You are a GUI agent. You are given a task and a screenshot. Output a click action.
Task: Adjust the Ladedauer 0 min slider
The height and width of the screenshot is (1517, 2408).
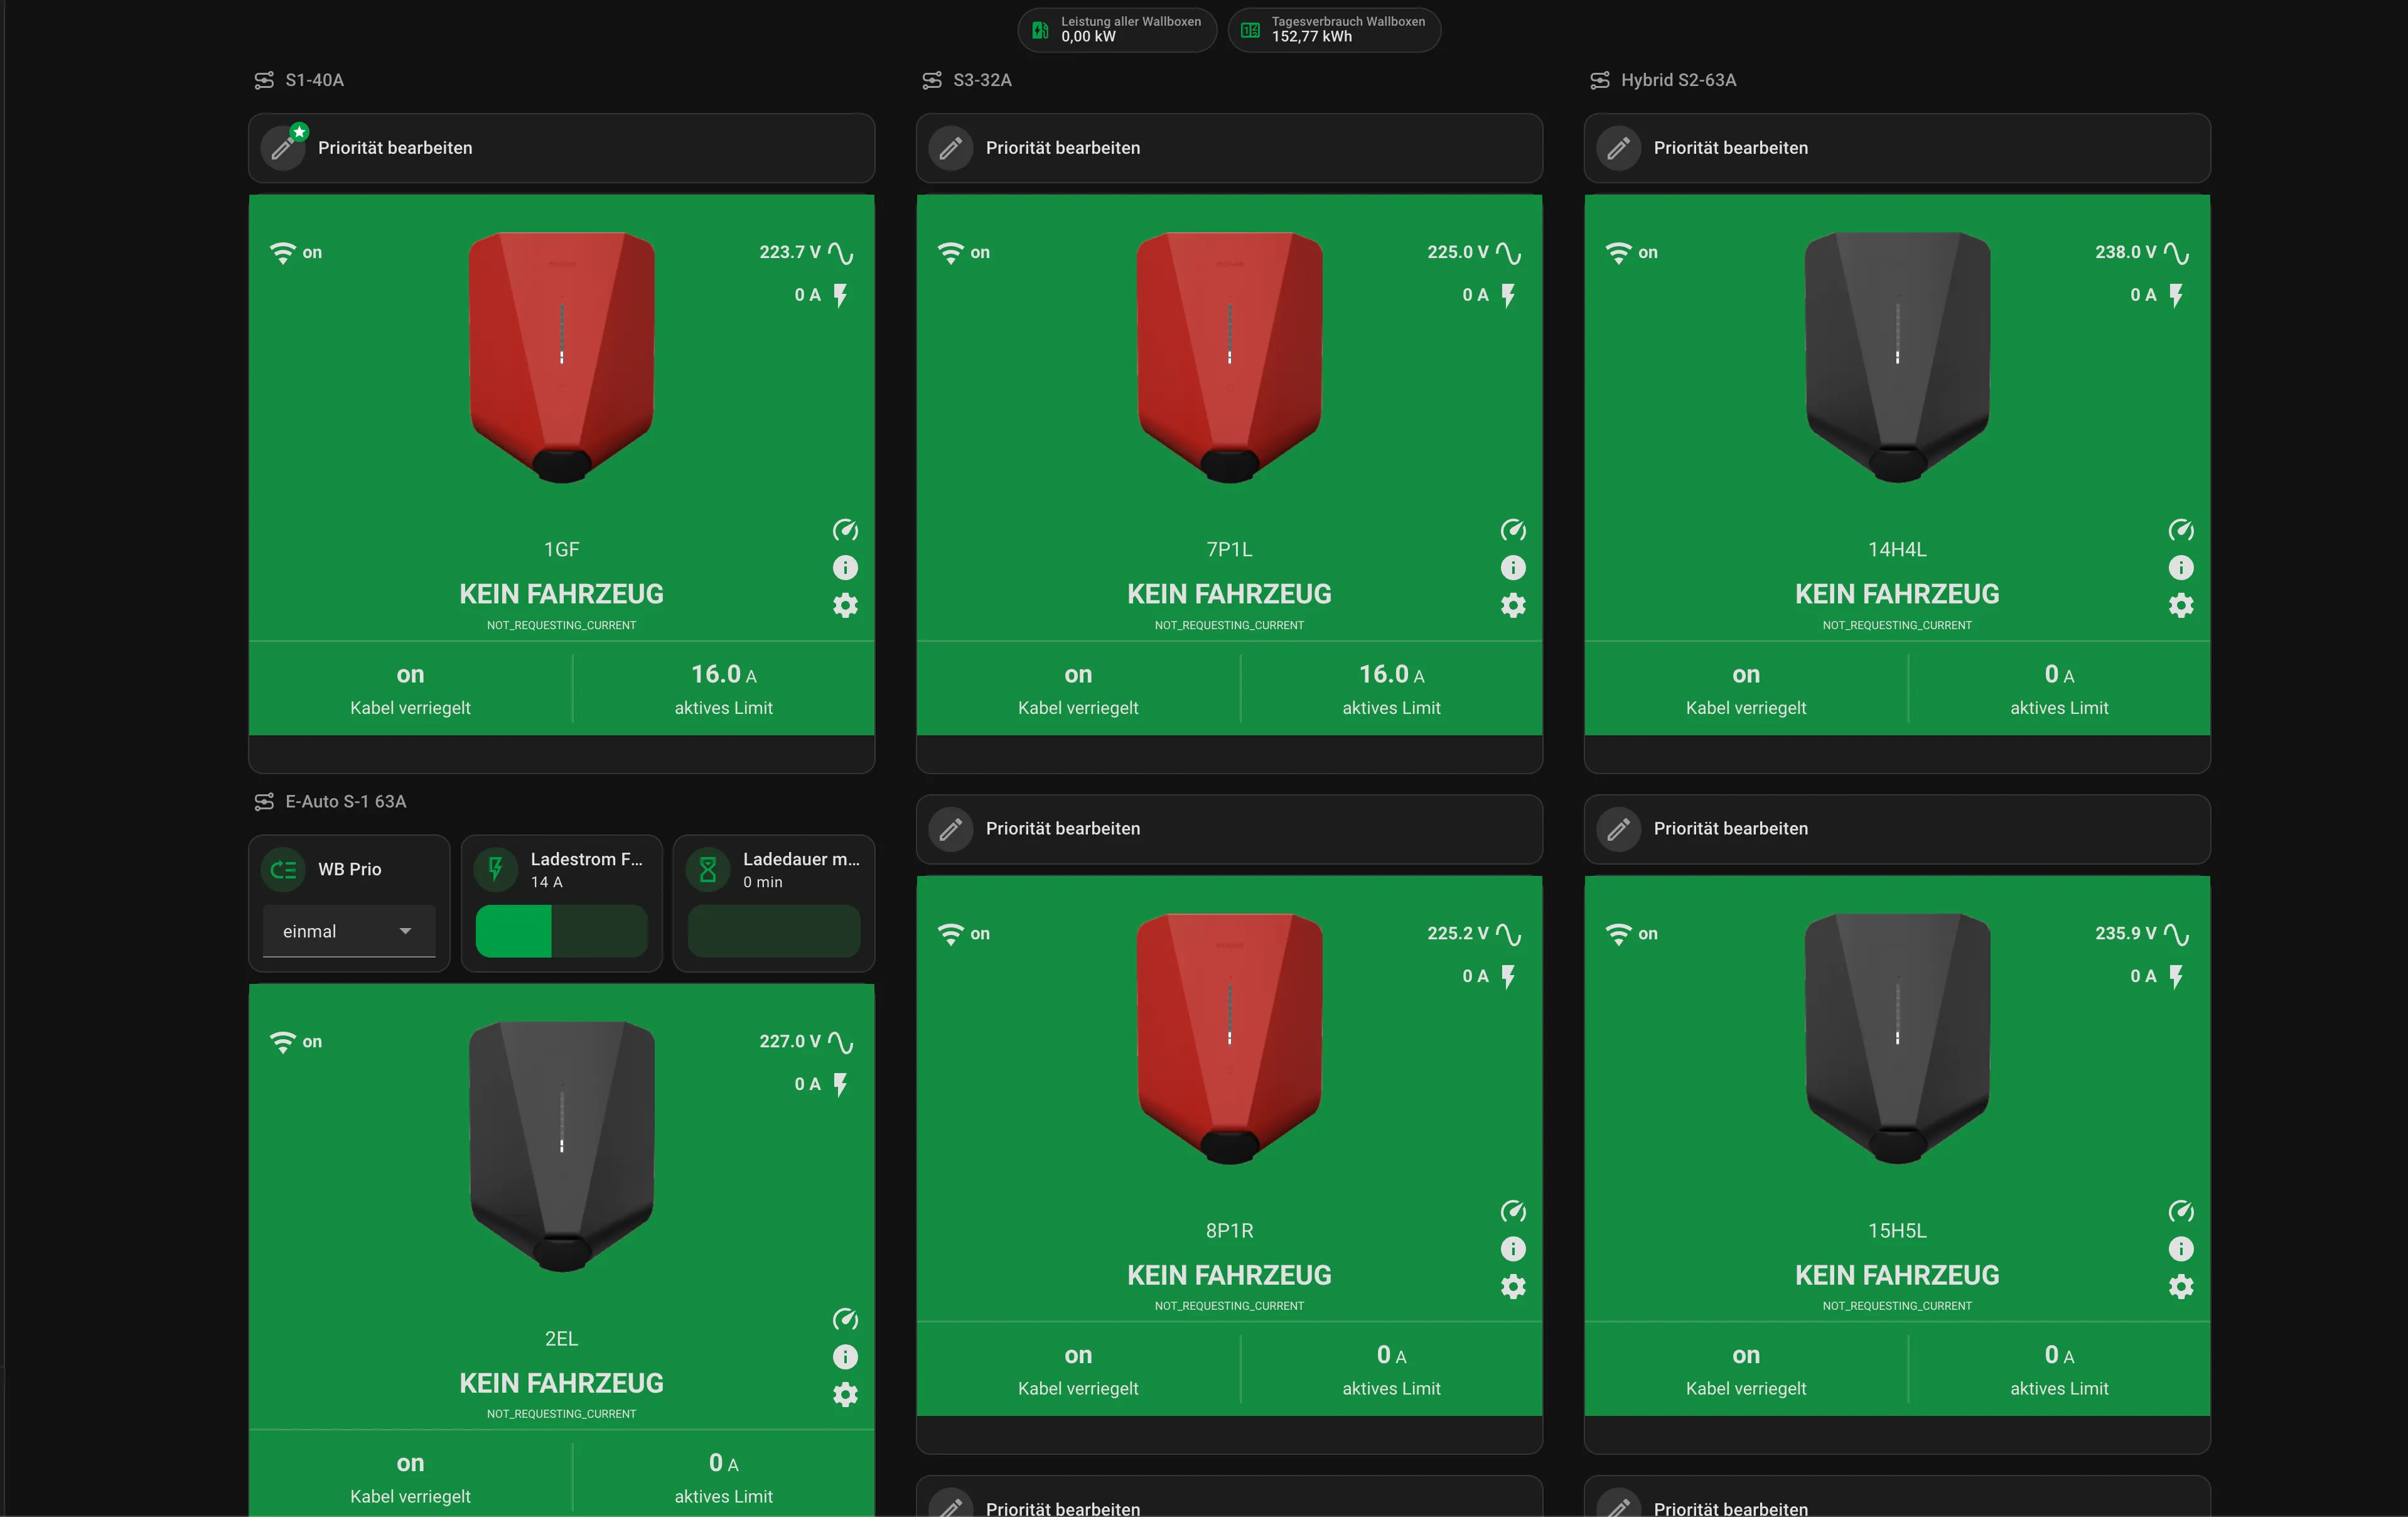(x=774, y=931)
